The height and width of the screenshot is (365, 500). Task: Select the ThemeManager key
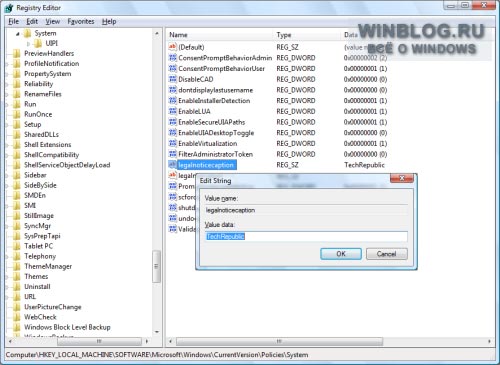click(48, 266)
